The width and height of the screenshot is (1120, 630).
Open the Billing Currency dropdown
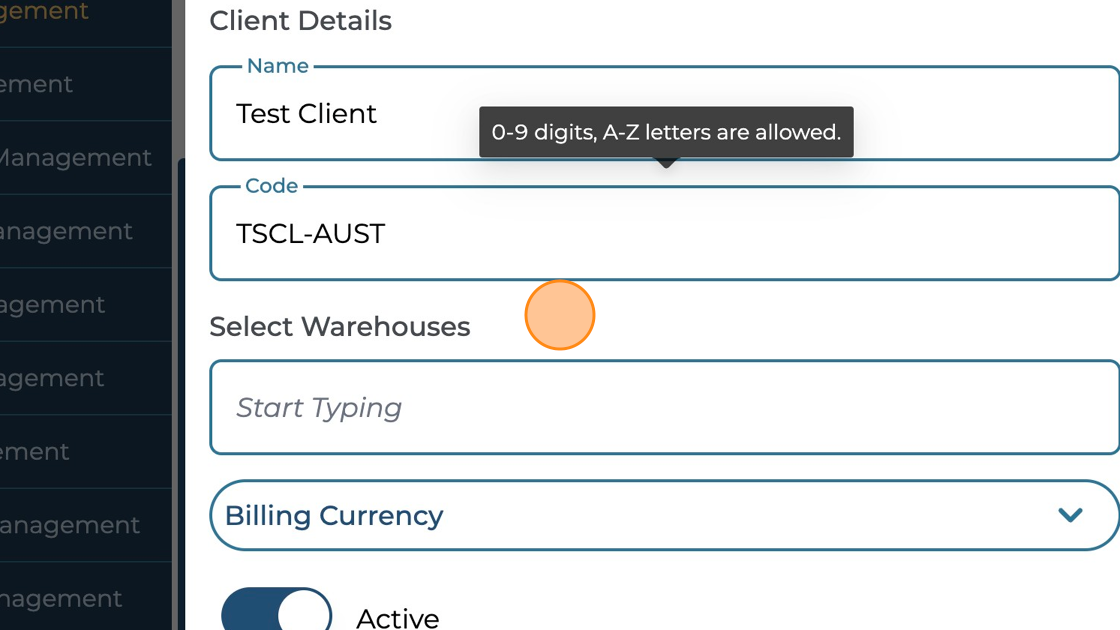pyautogui.click(x=640, y=515)
